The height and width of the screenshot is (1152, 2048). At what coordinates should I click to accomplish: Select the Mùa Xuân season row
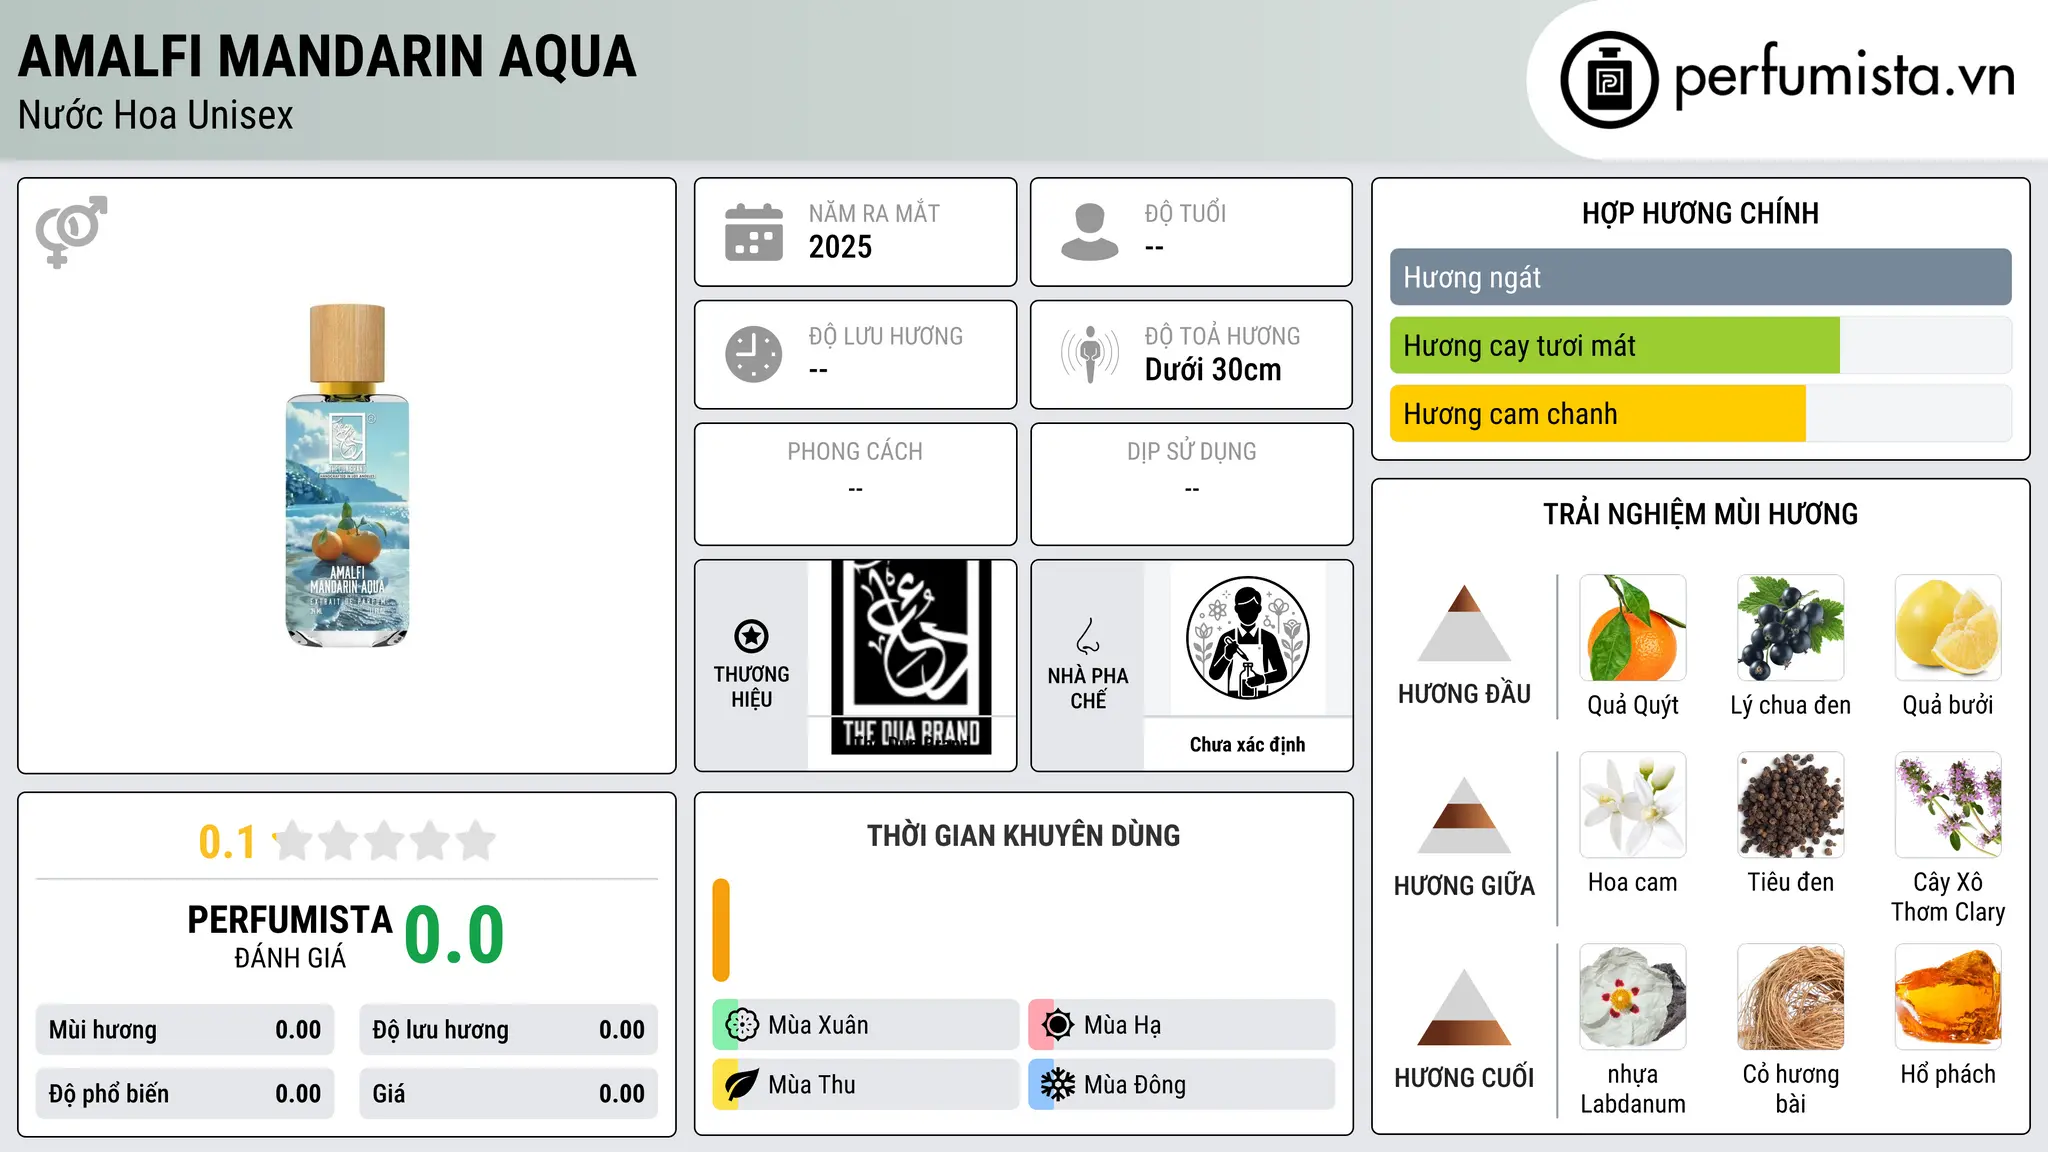[x=865, y=1025]
